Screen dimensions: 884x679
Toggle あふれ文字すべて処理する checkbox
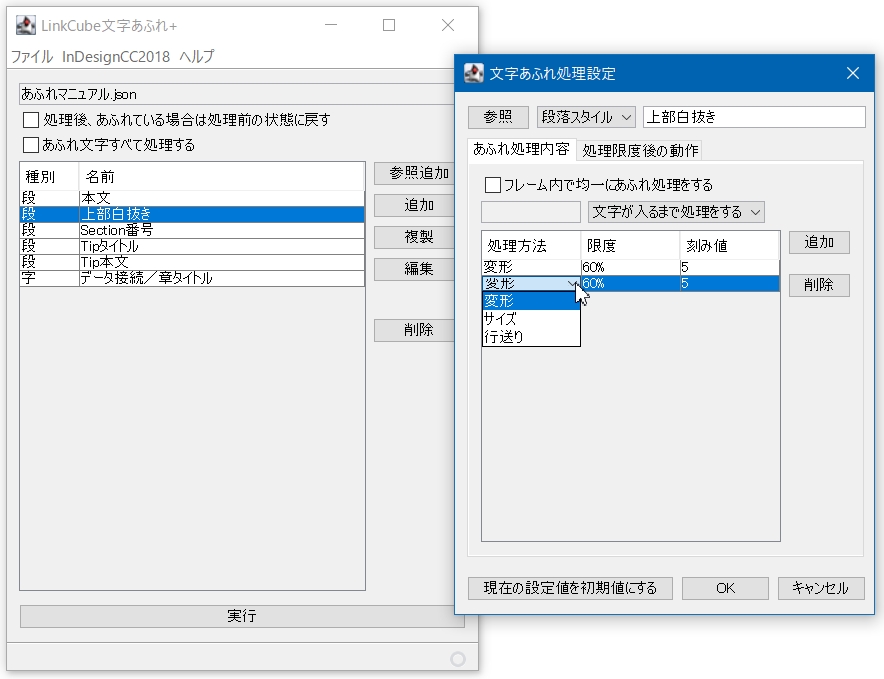(x=32, y=145)
